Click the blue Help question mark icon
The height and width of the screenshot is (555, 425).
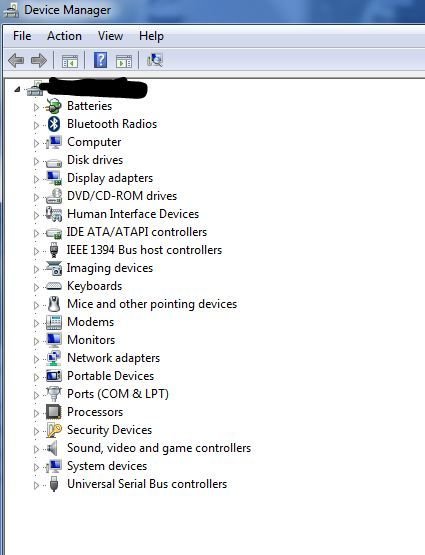(100, 60)
